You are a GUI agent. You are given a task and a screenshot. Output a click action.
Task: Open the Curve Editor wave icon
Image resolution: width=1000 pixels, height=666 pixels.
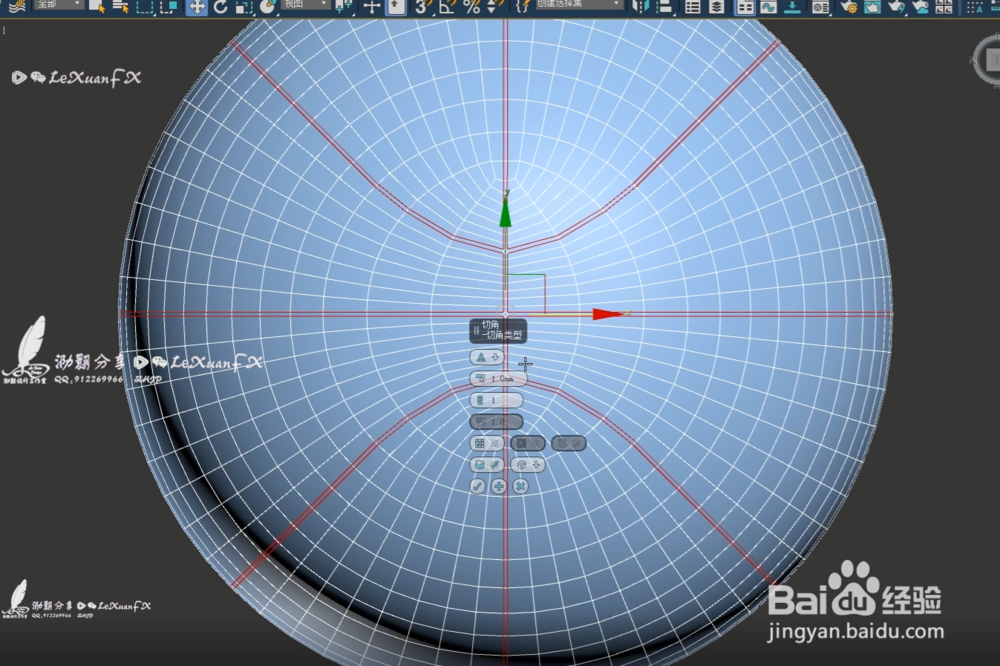click(768, 7)
